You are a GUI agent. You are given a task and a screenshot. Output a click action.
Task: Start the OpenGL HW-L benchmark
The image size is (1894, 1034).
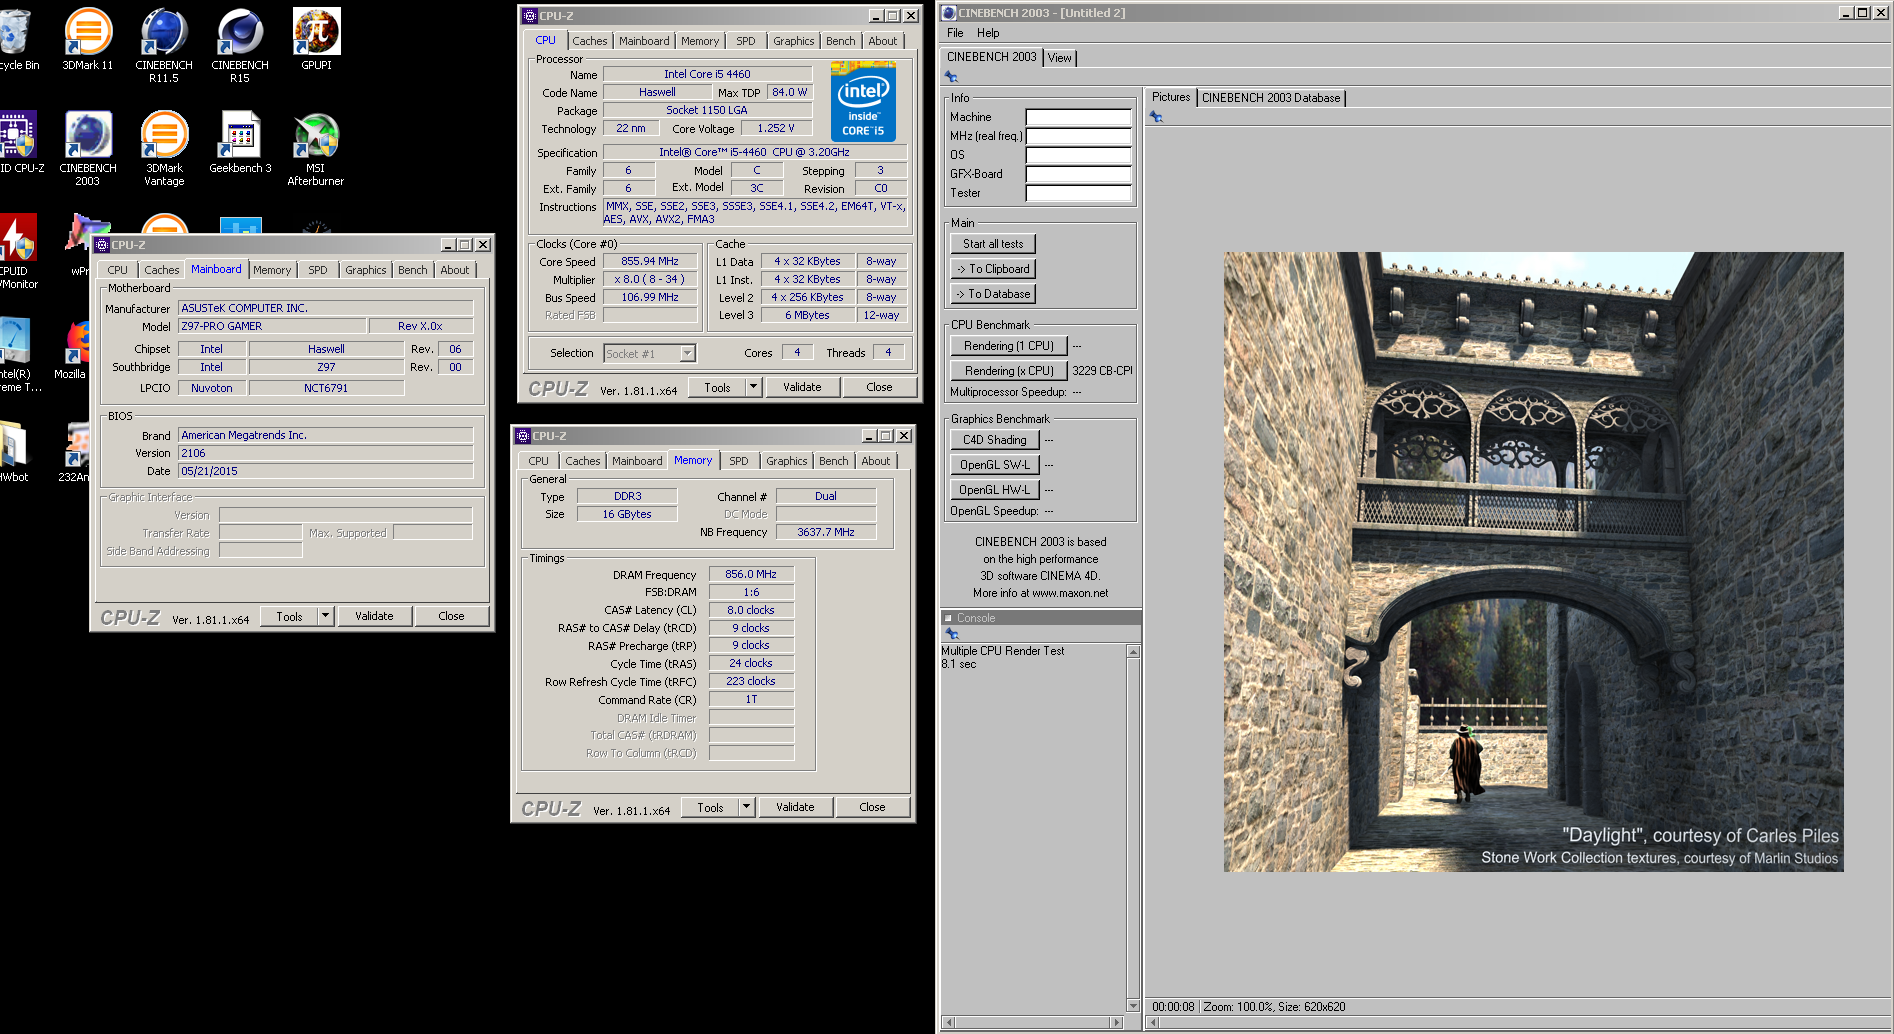click(995, 490)
